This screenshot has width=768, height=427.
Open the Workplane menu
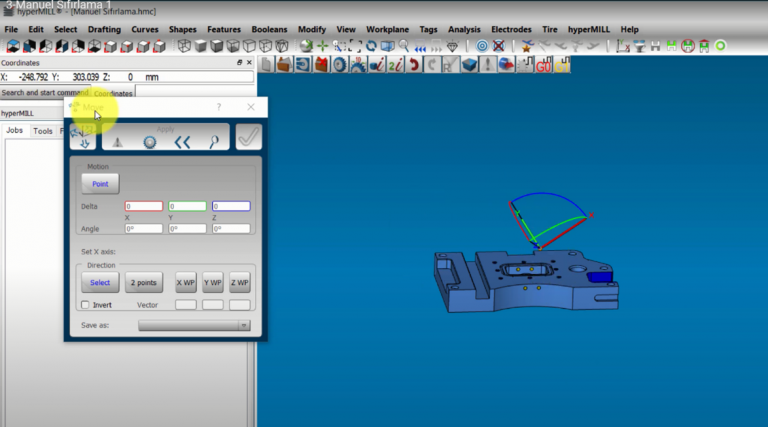tap(385, 30)
